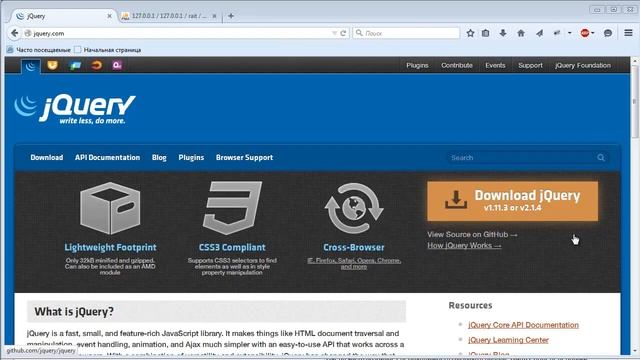Click Events in the top bar
Viewport: 640px width, 360px height.
[495, 65]
